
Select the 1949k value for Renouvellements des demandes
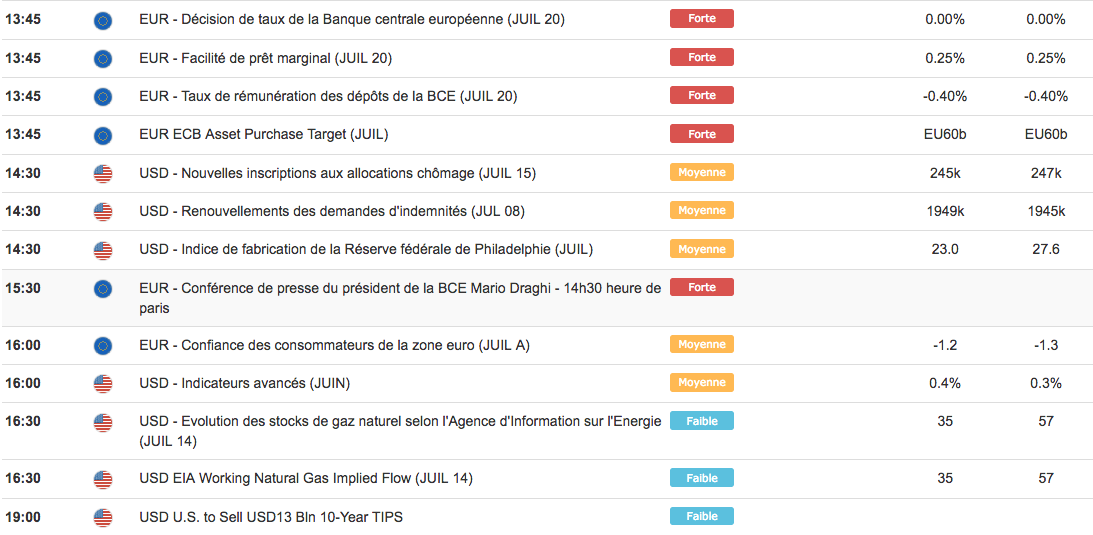[945, 211]
